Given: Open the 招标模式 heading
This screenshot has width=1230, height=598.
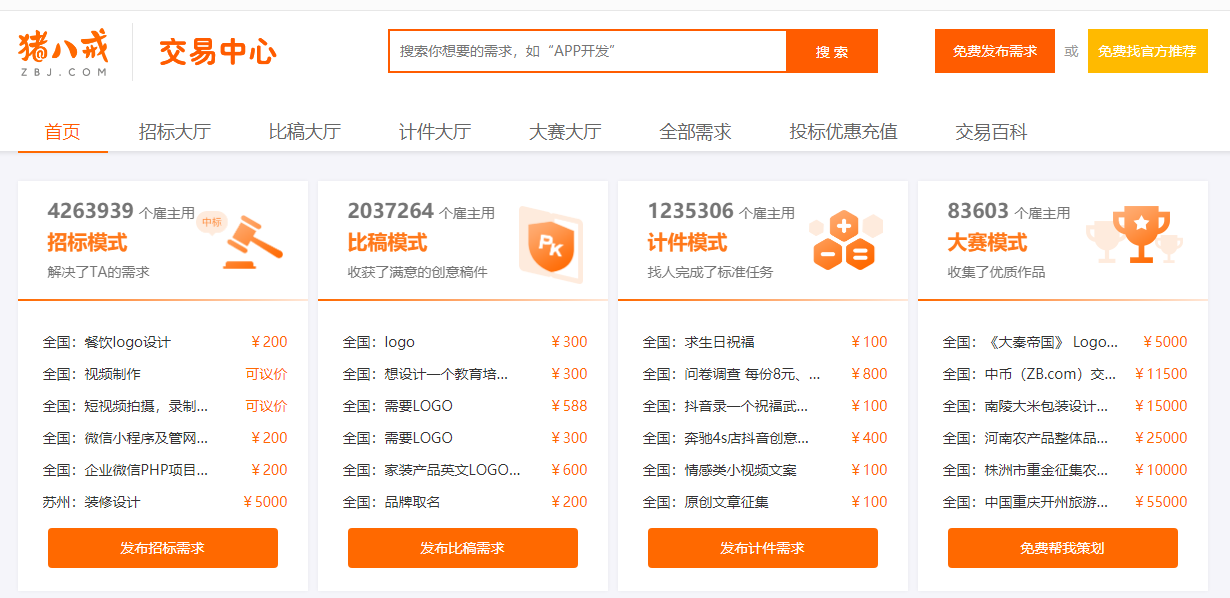Looking at the screenshot, I should (87, 243).
